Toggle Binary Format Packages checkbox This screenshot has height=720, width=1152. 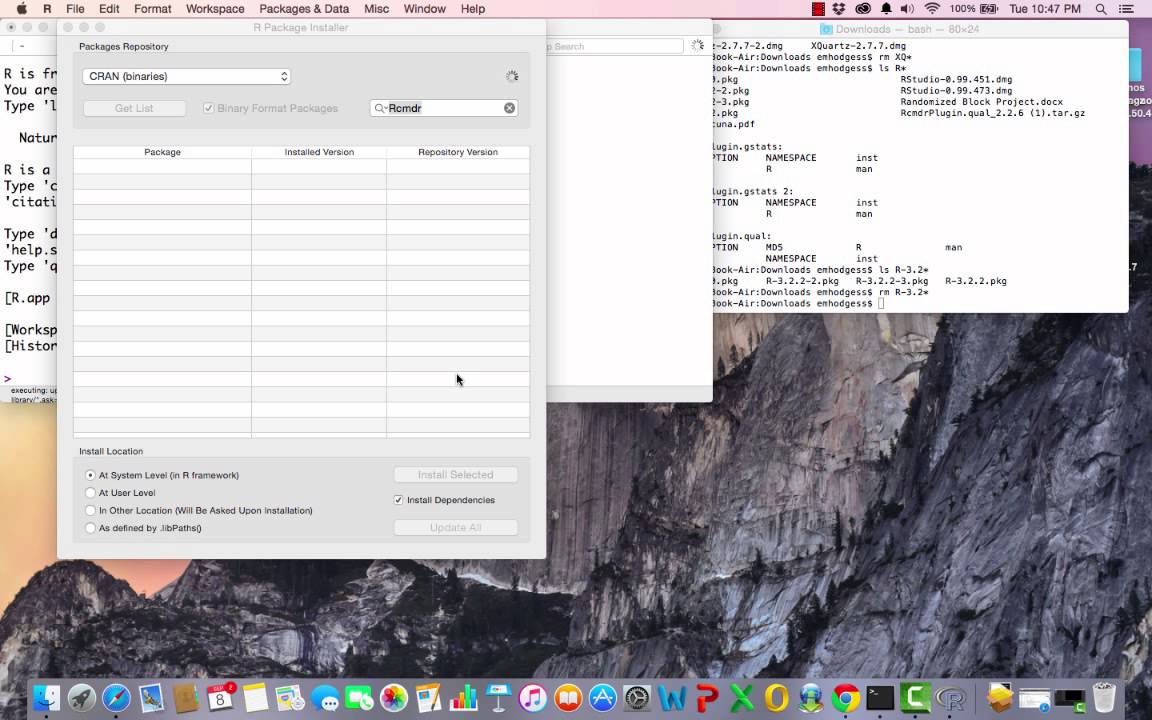(209, 108)
